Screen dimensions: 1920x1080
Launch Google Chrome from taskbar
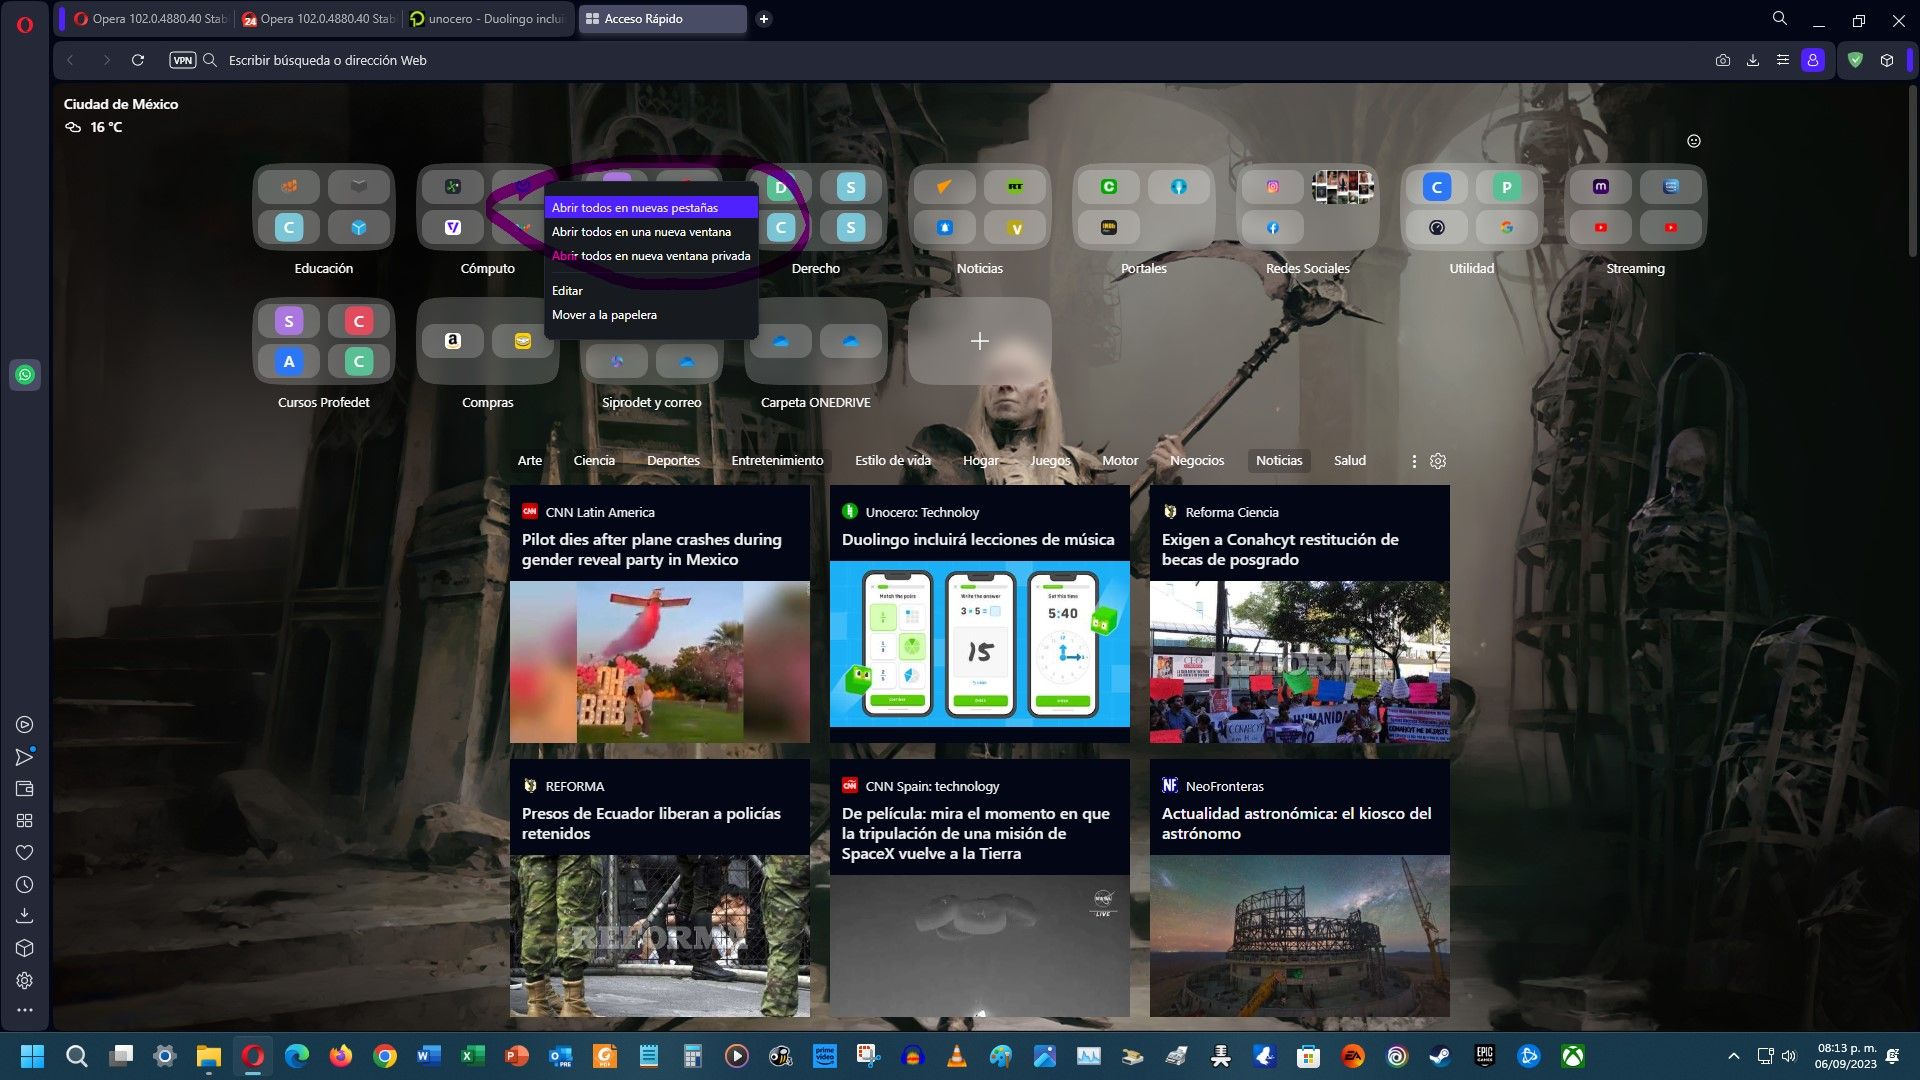point(384,1056)
